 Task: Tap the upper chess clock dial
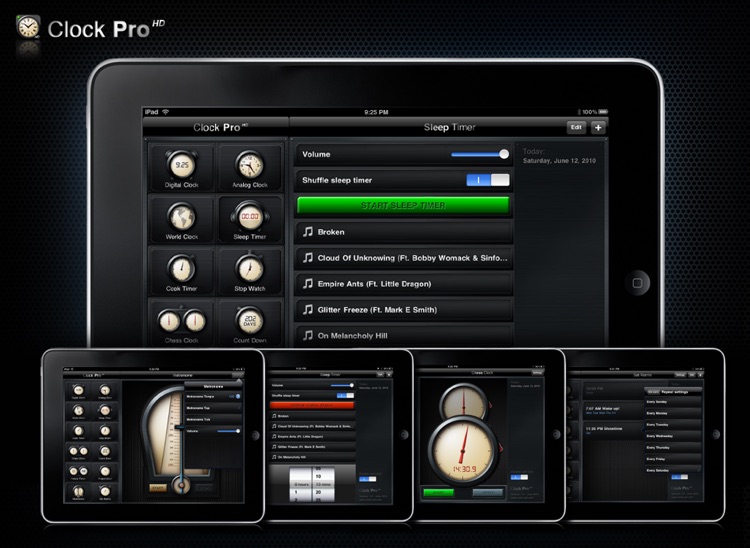click(x=463, y=401)
